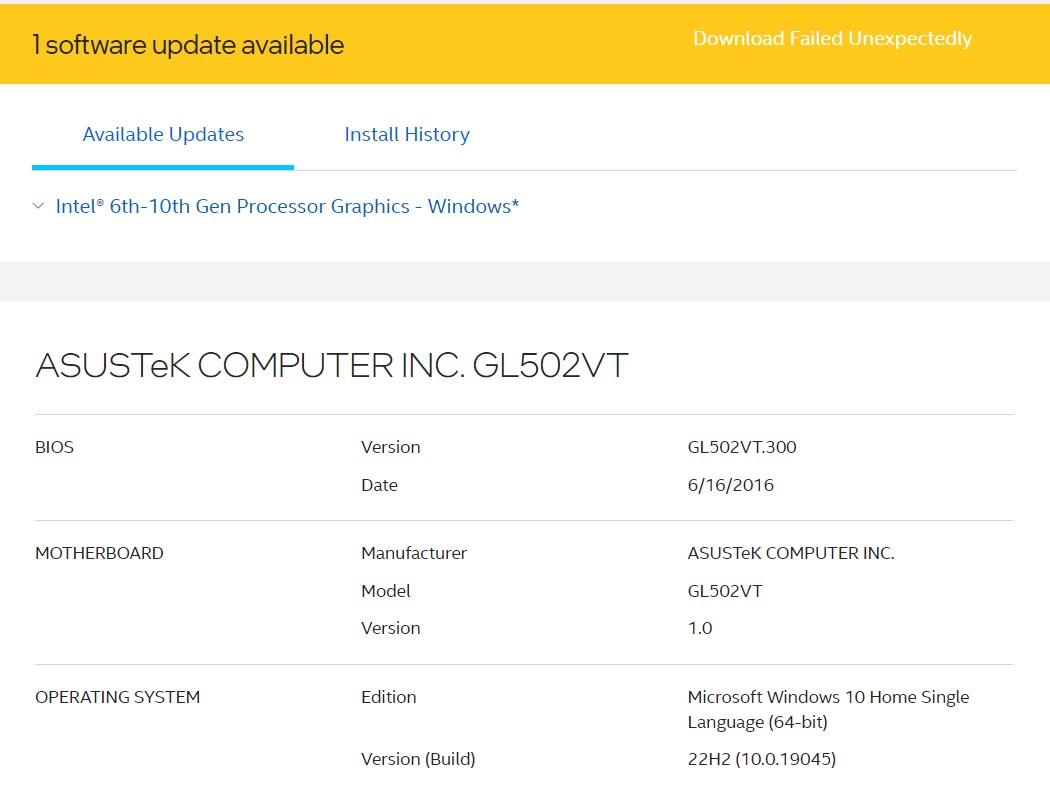The width and height of the screenshot is (1050, 791).
Task: Click the motherboard model value GL502VT
Action: click(x=725, y=591)
